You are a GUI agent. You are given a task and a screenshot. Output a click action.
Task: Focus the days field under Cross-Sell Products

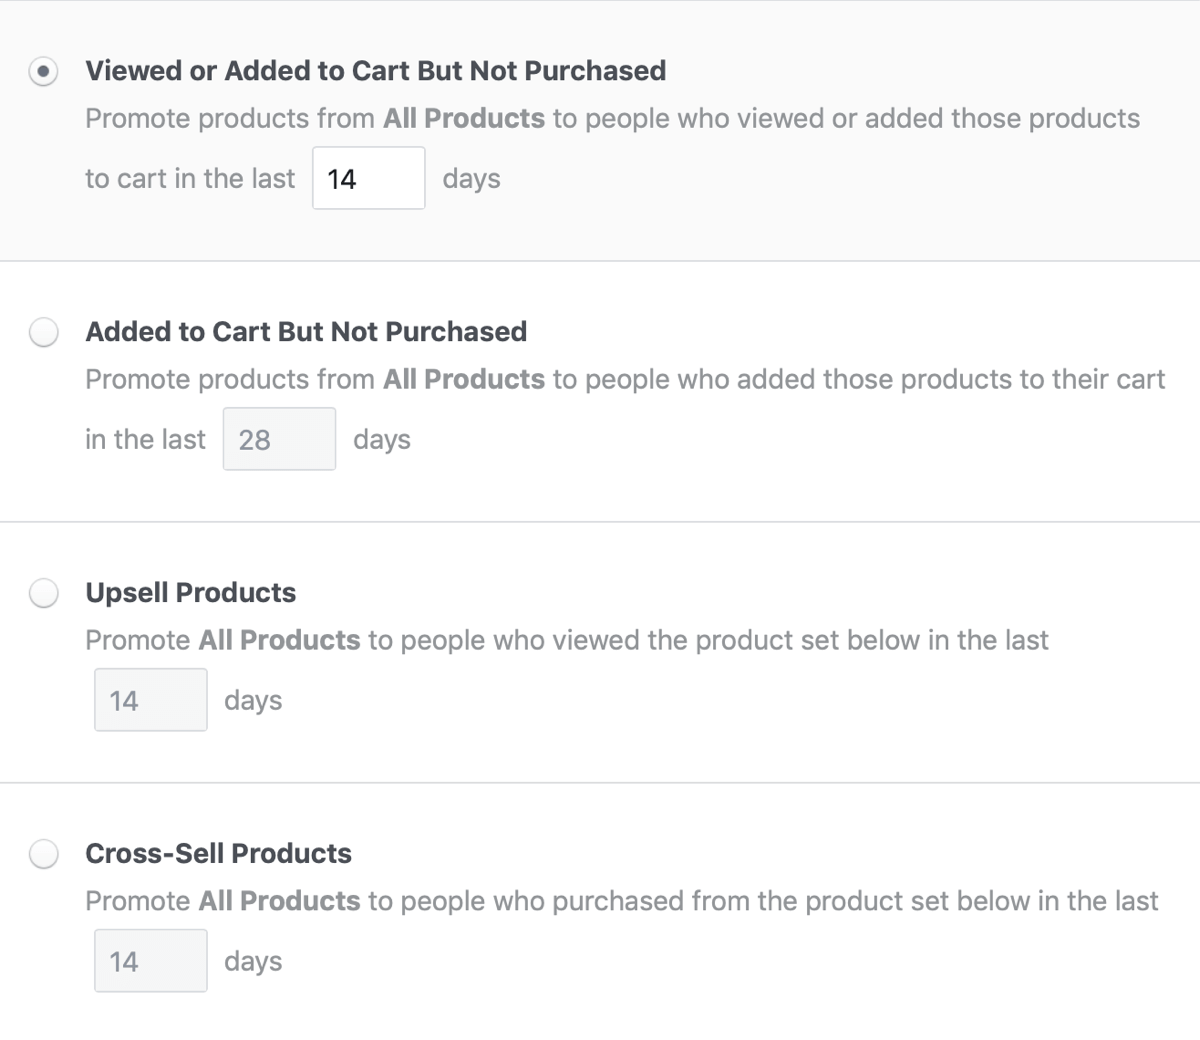click(x=151, y=961)
